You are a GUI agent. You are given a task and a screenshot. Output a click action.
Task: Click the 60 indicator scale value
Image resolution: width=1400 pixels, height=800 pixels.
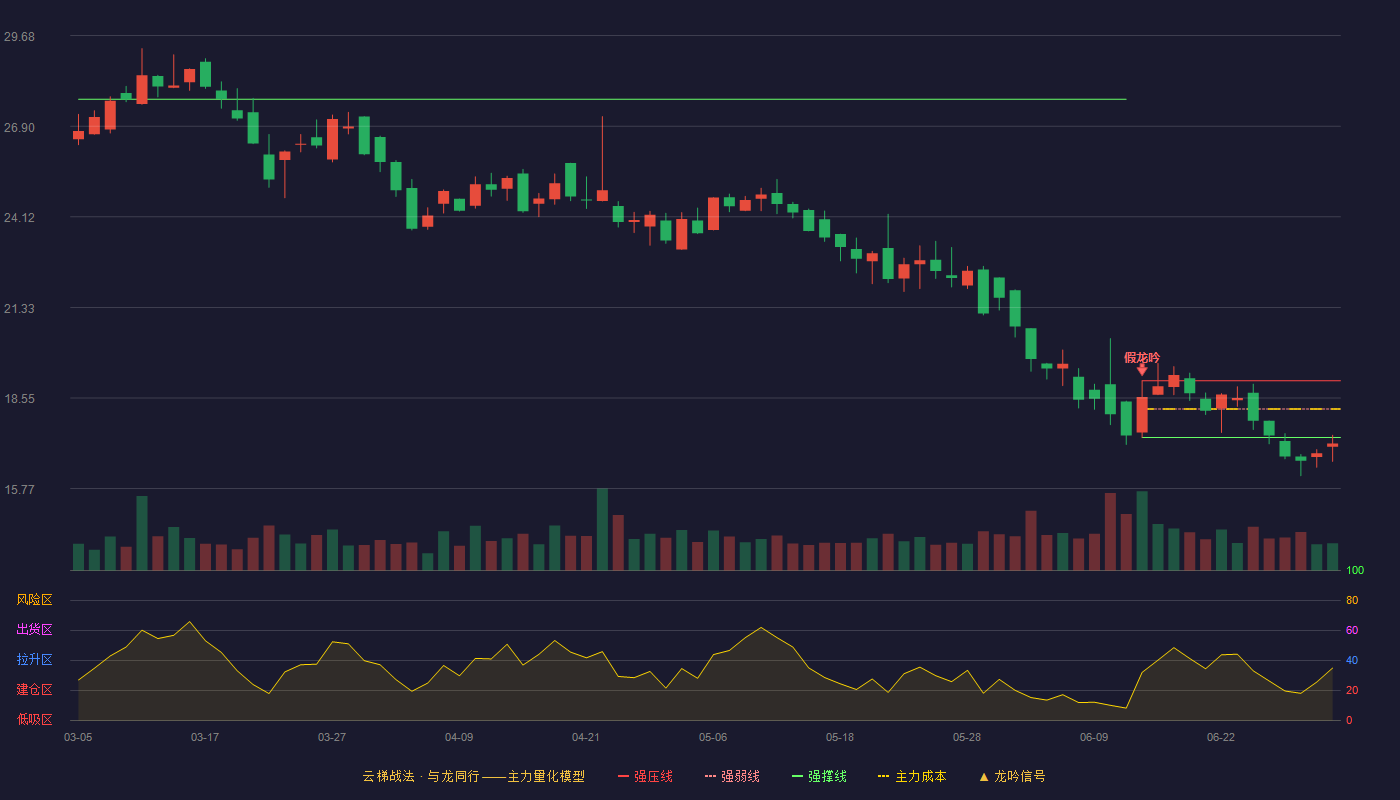pos(1352,630)
